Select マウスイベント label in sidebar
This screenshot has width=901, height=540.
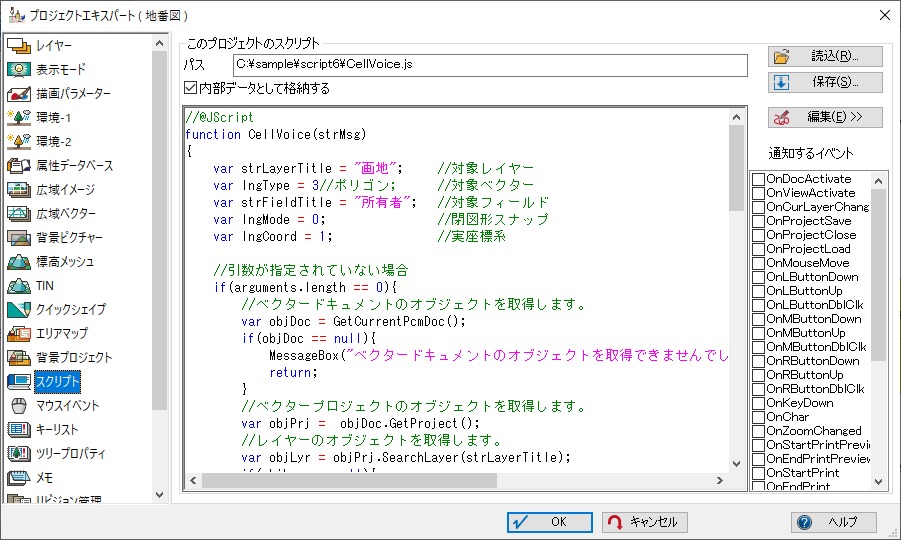(x=68, y=406)
